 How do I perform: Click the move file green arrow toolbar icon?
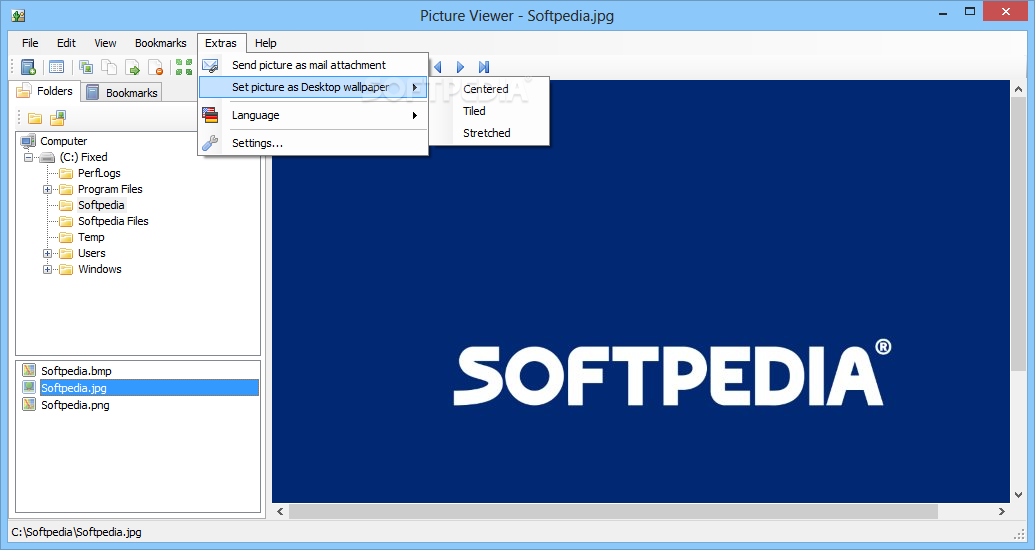point(133,67)
